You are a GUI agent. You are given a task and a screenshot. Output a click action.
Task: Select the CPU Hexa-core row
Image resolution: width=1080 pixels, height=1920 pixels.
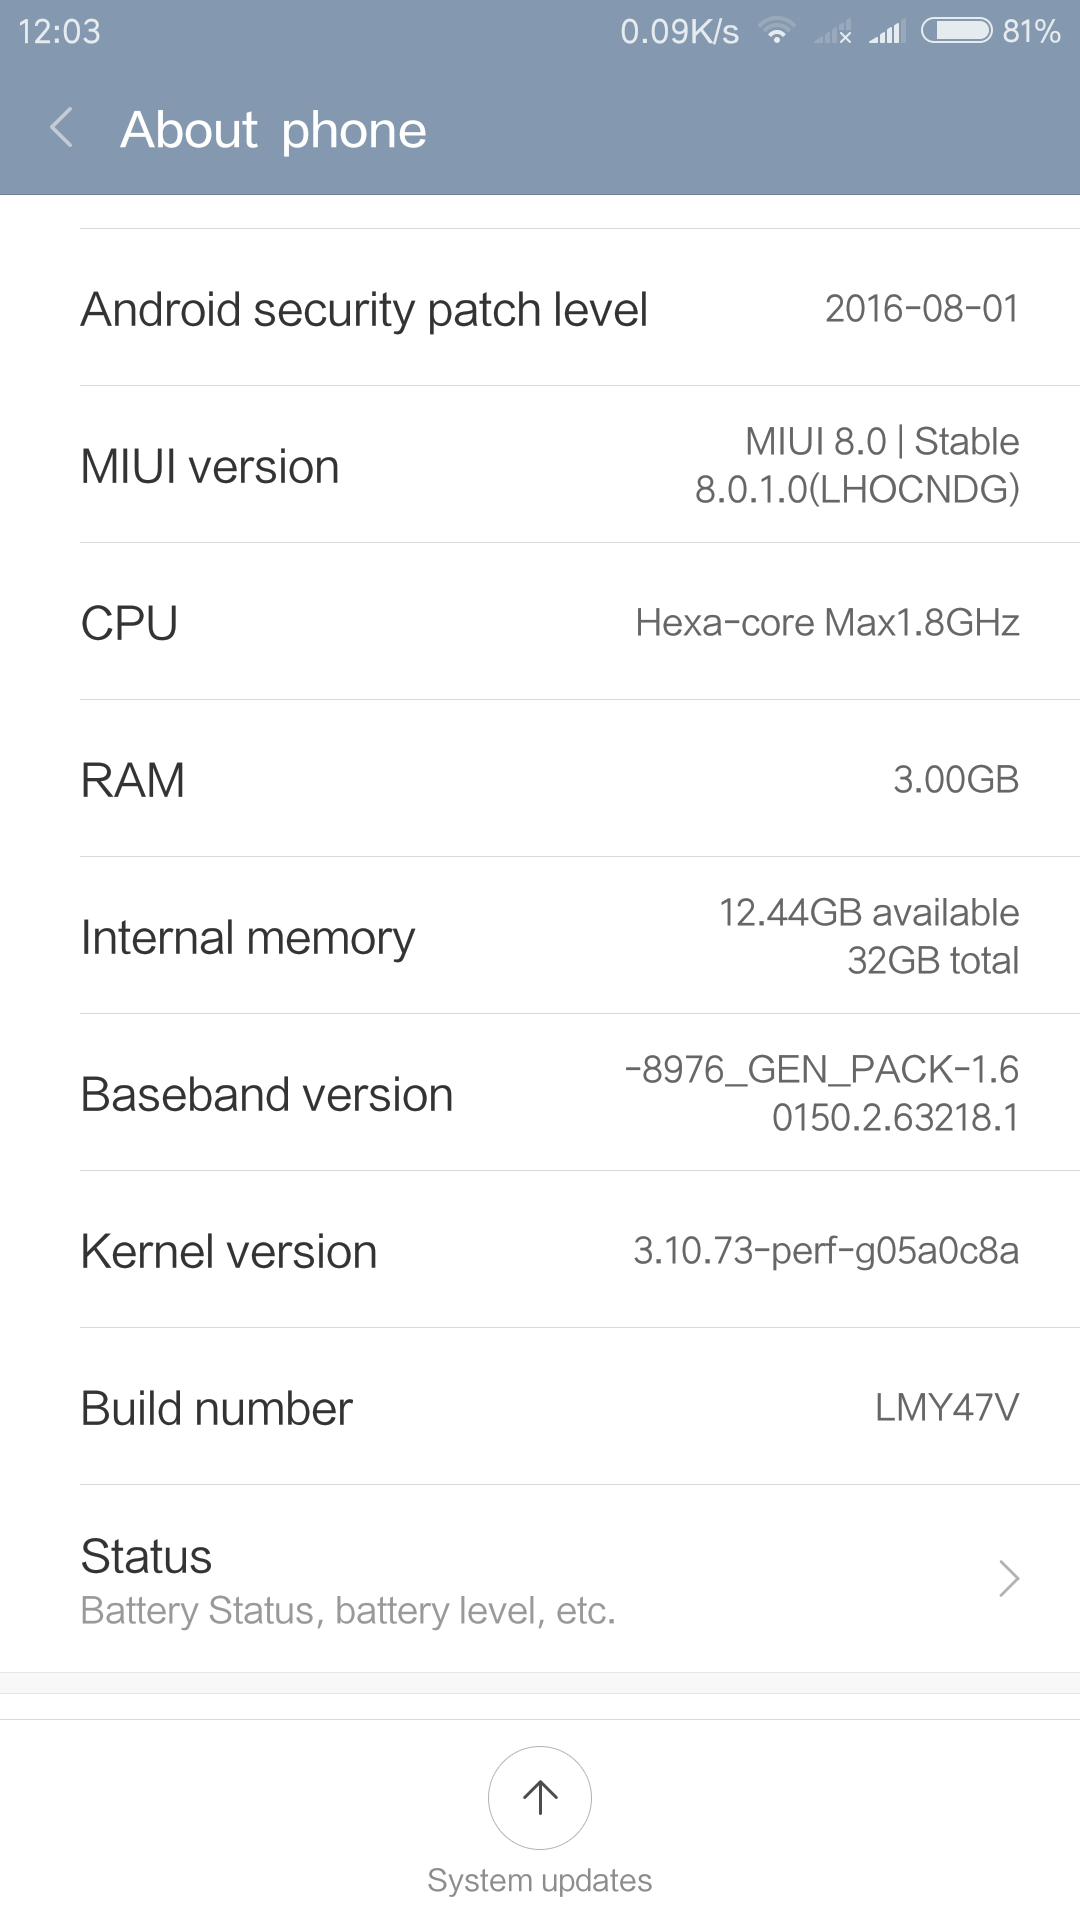[x=540, y=622]
